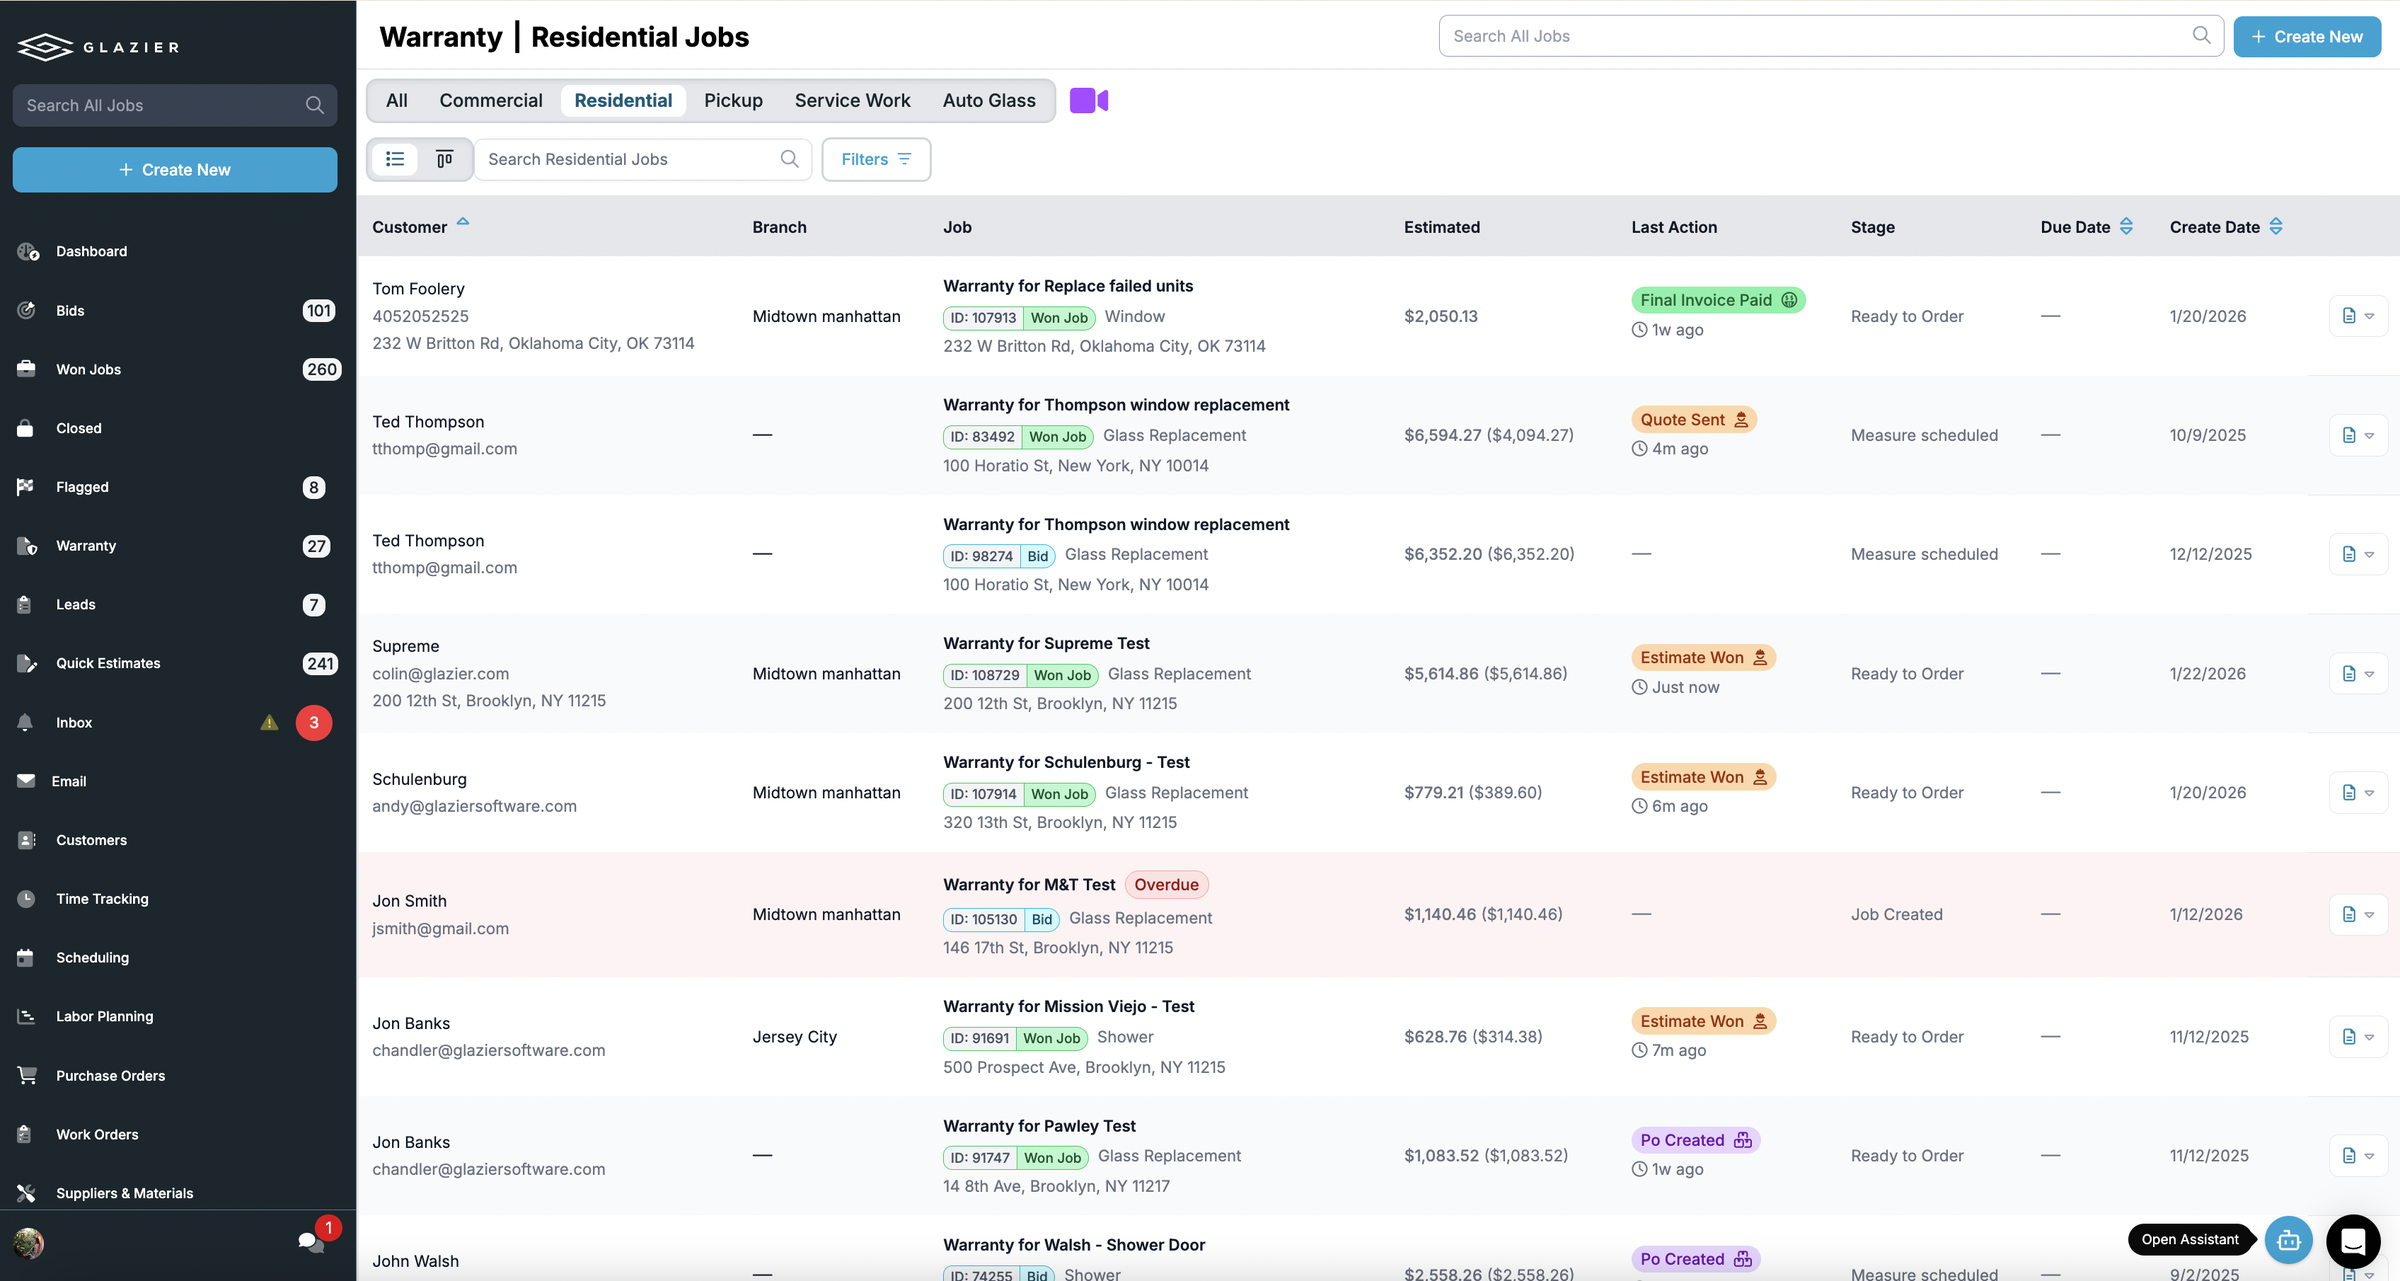Viewport: 2400px width, 1281px height.
Task: Click the purple video camera icon
Action: point(1088,101)
